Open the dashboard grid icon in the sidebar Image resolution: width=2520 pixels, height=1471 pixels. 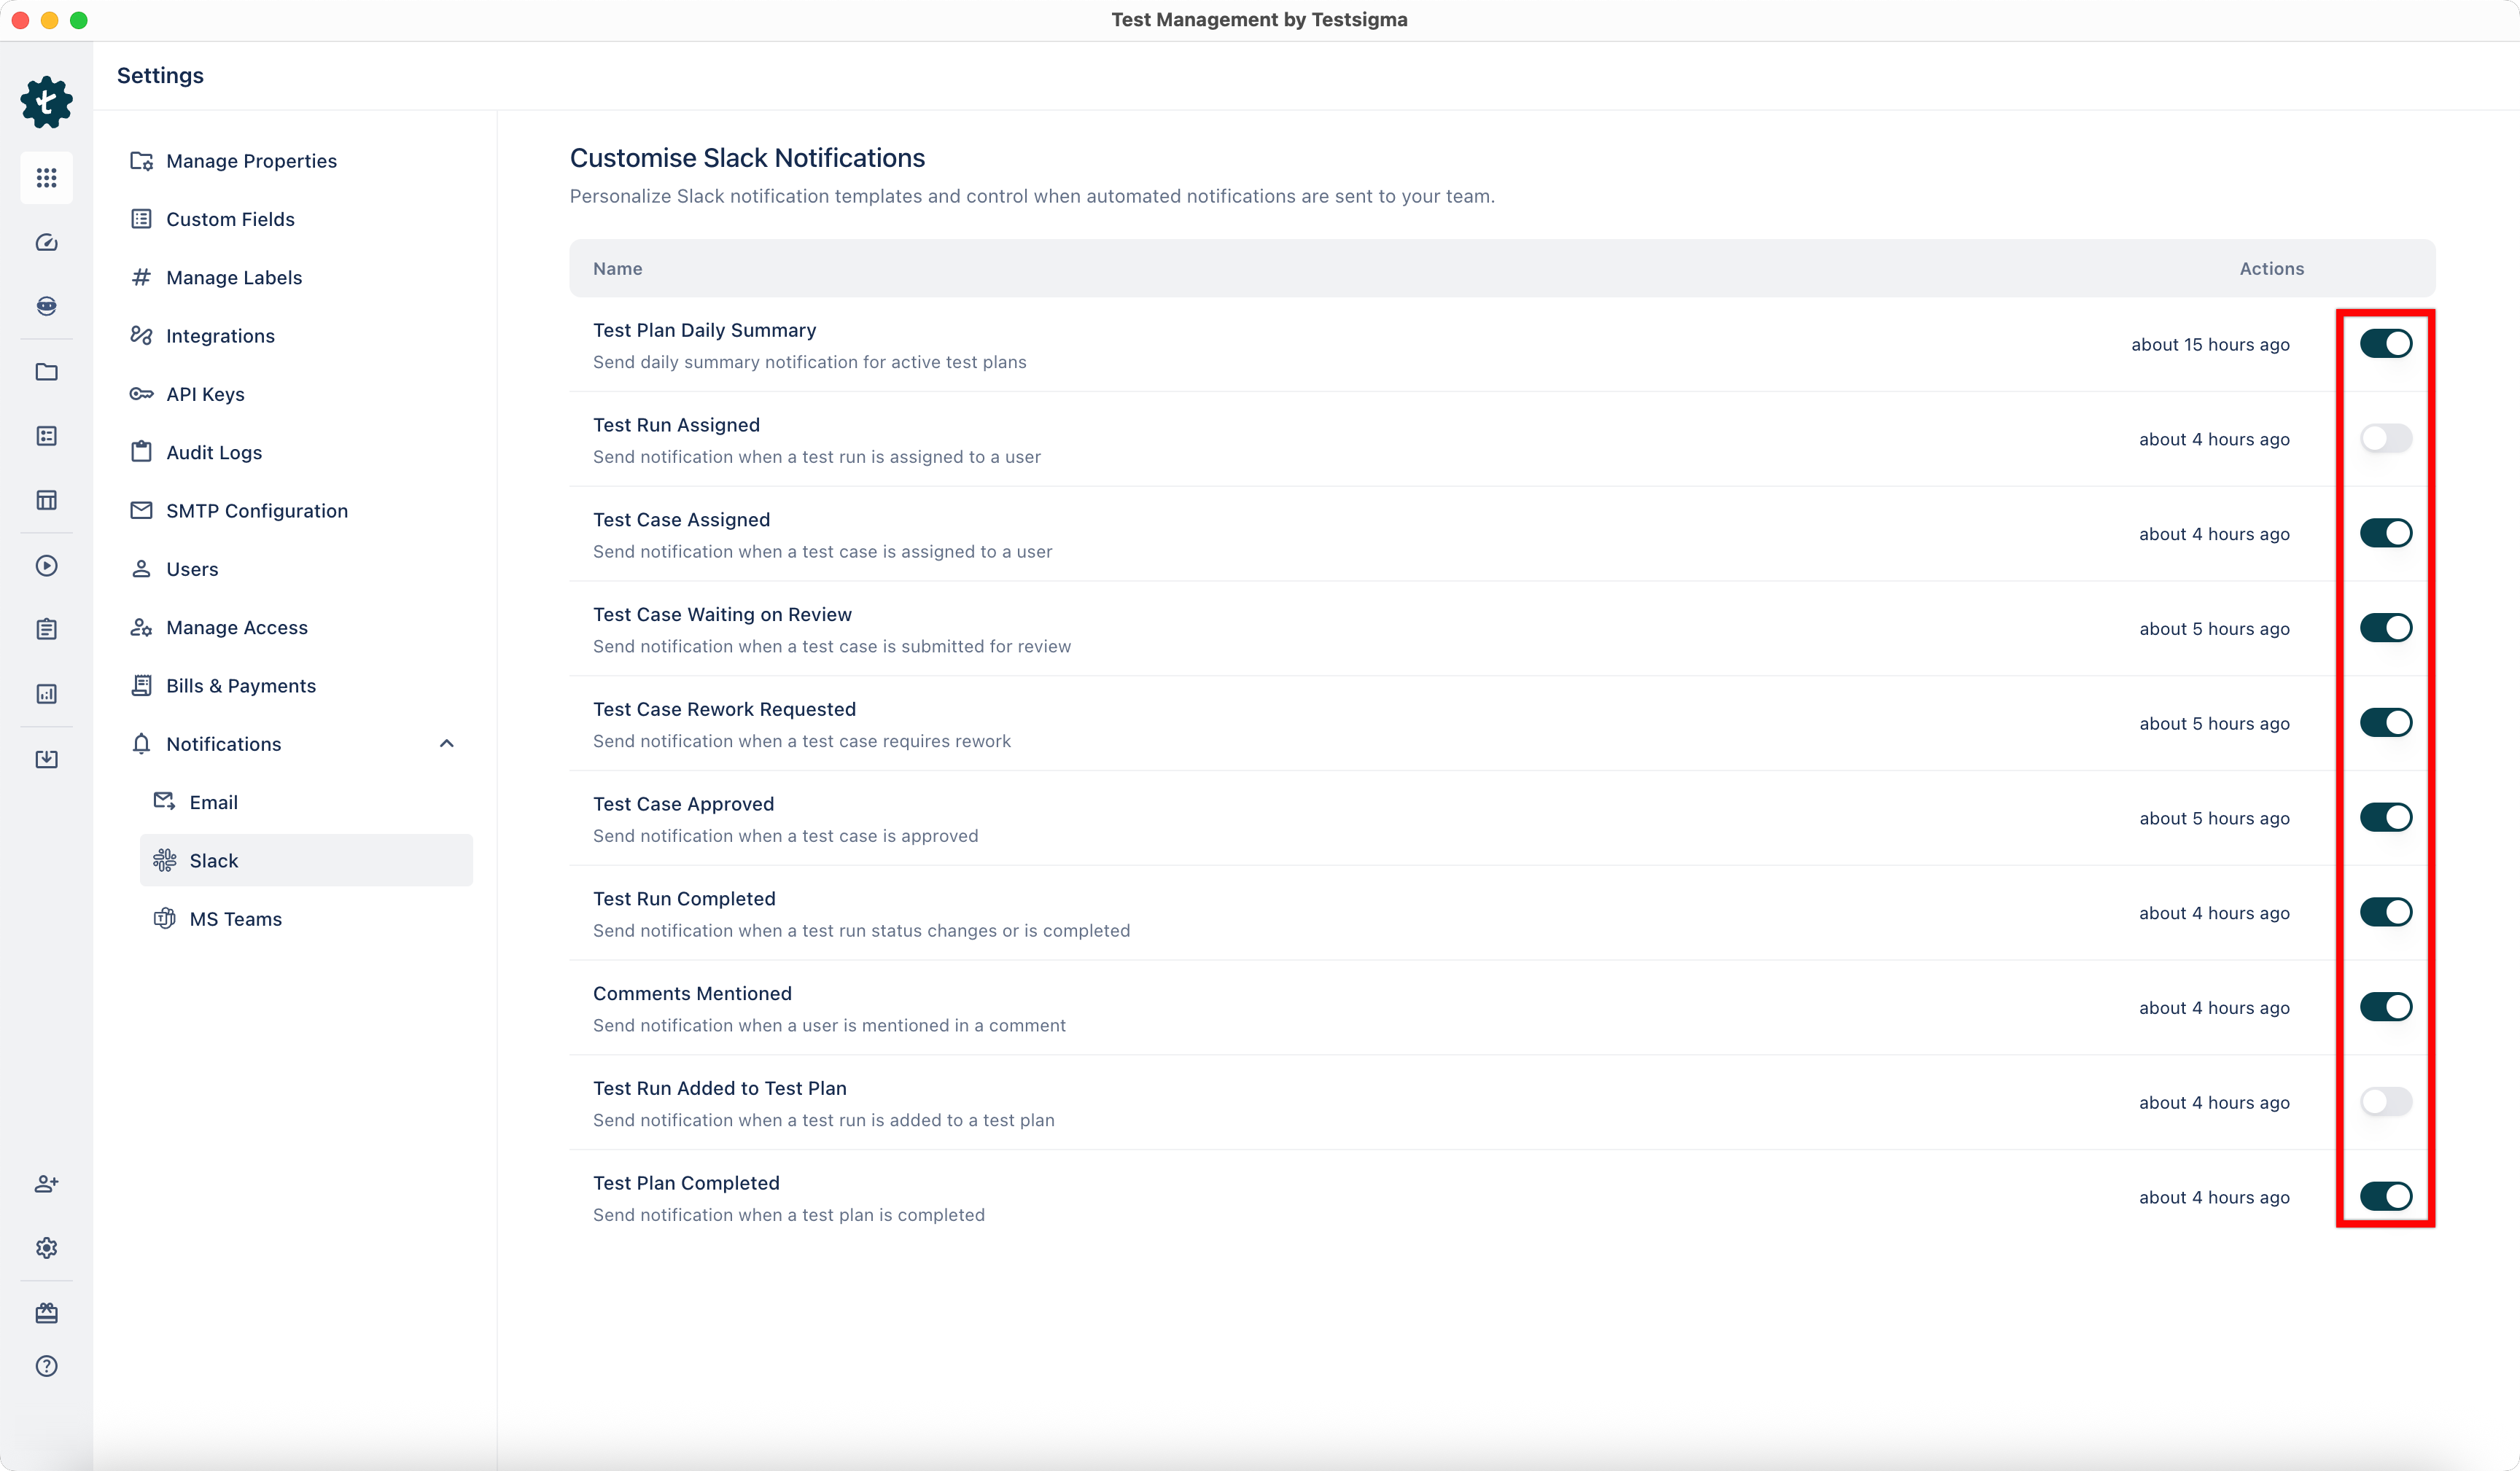click(x=46, y=178)
